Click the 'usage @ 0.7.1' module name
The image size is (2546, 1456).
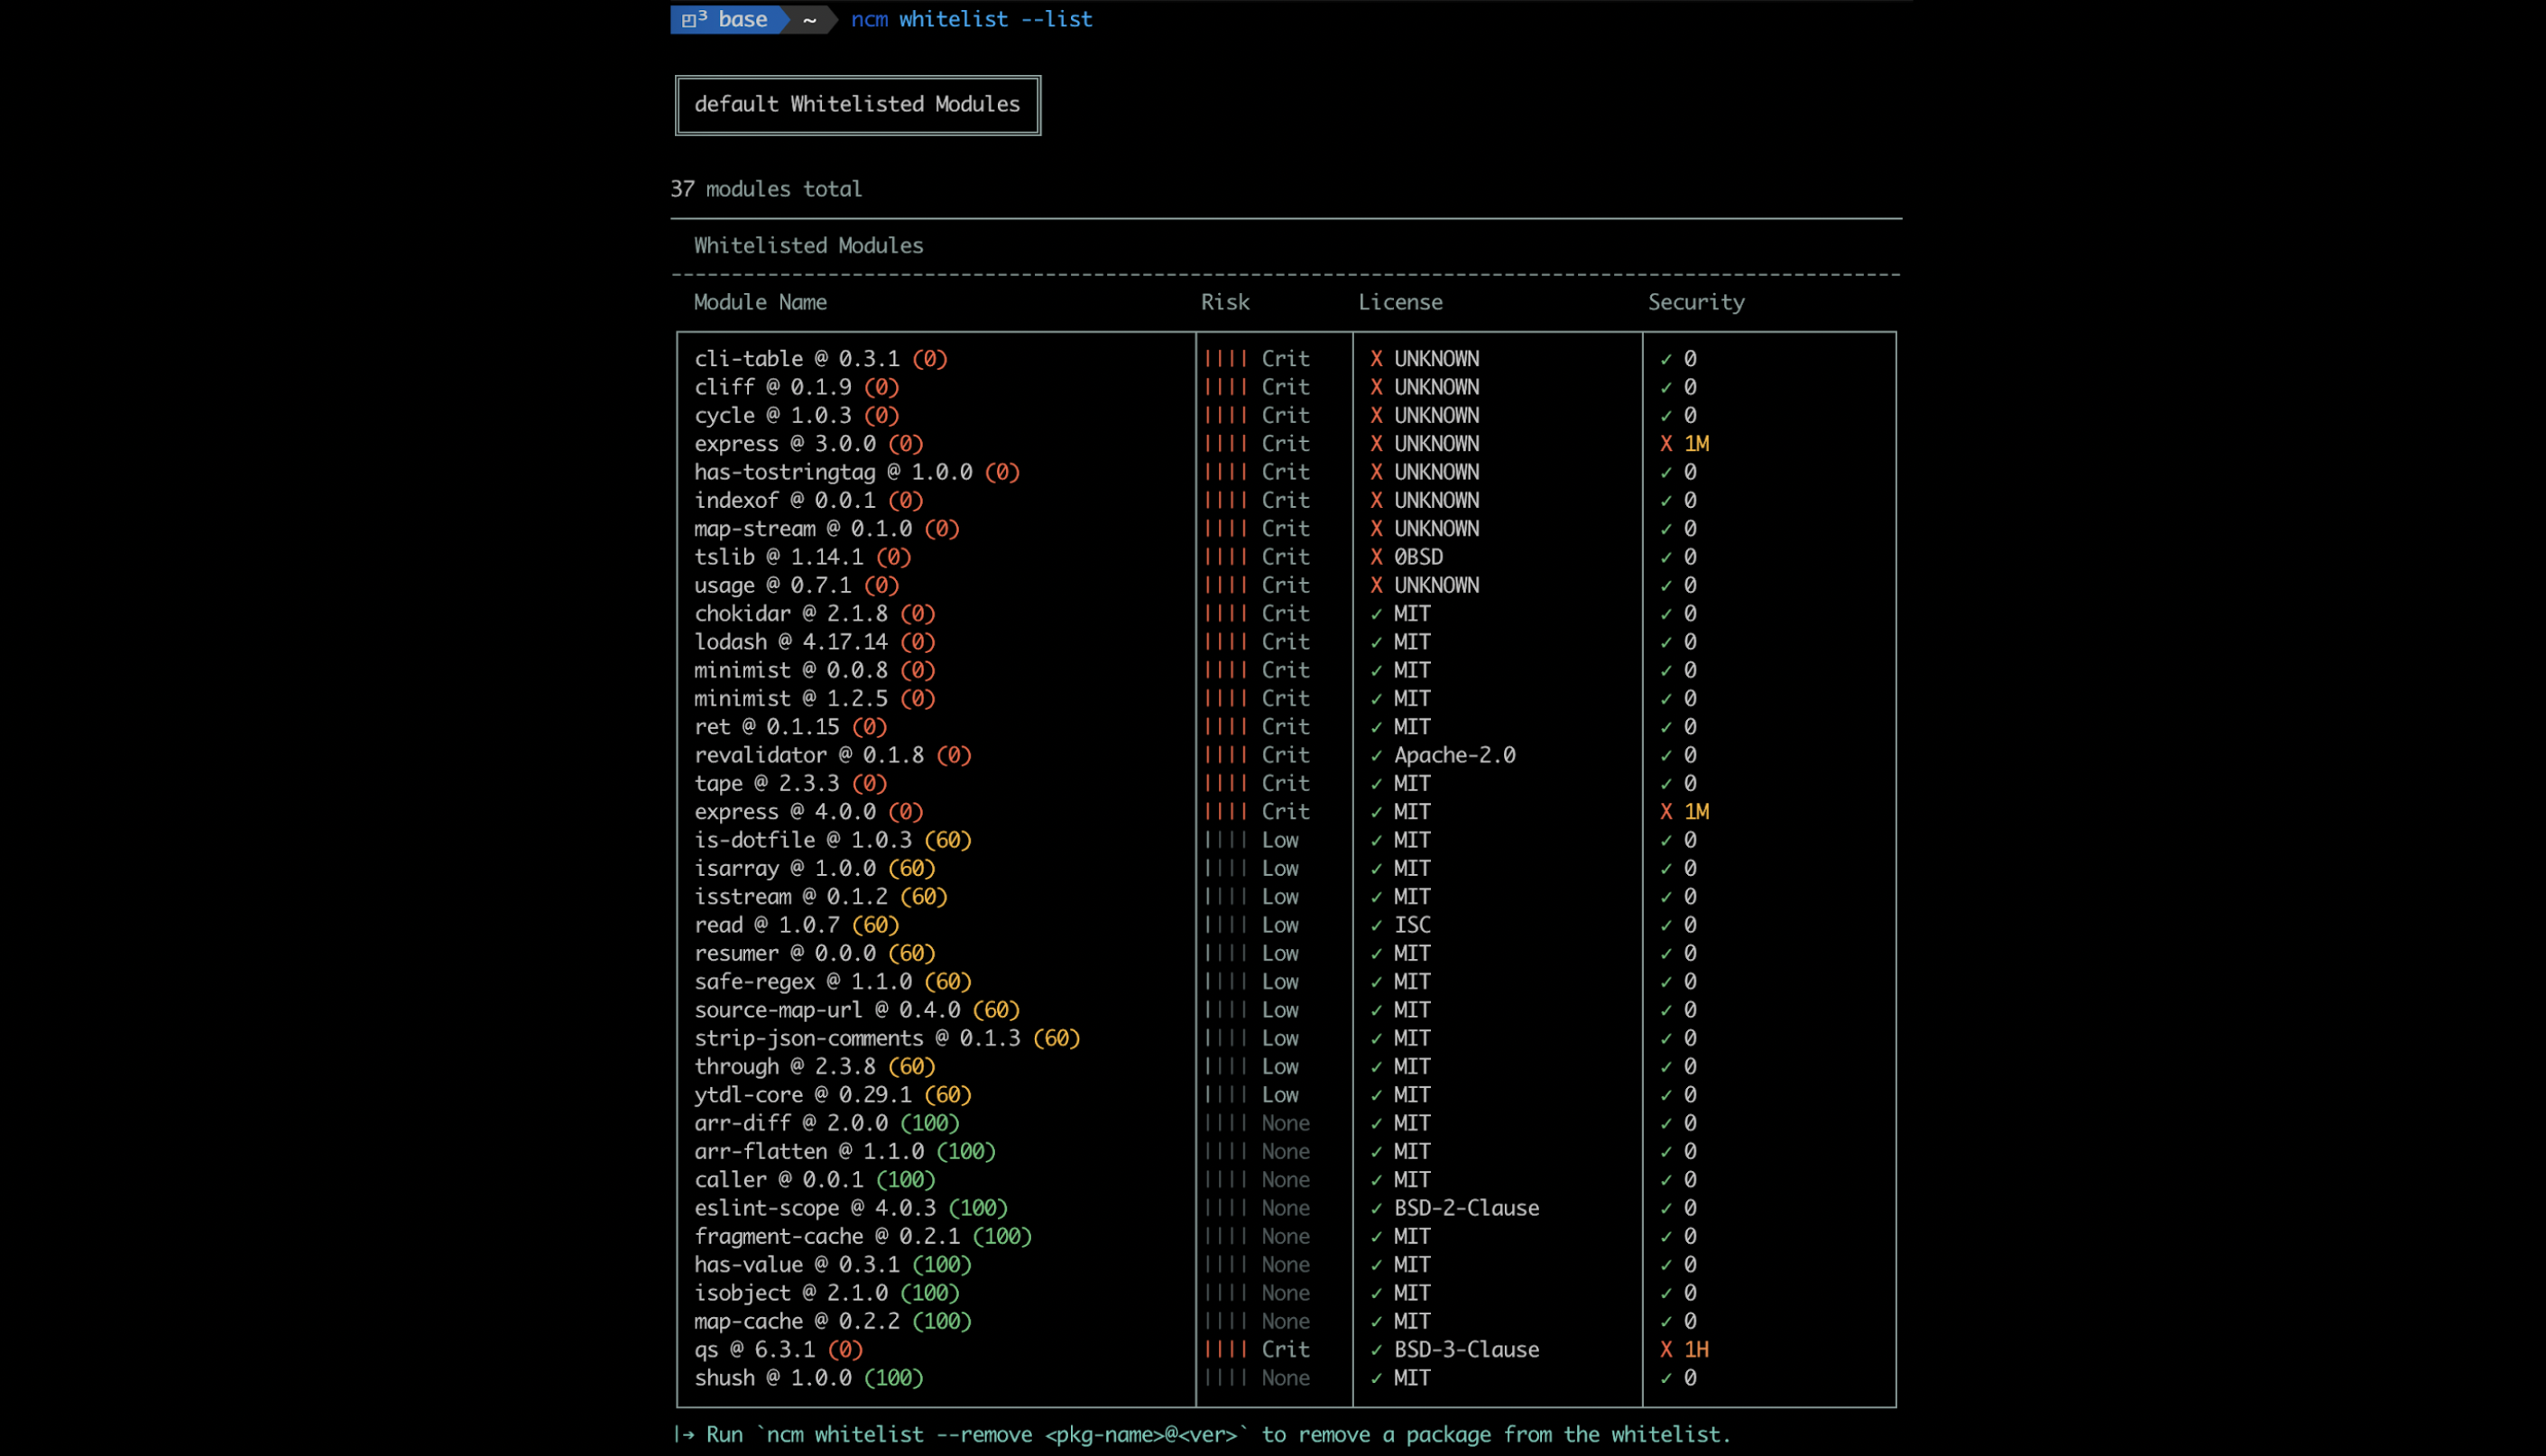pyautogui.click(x=773, y=585)
